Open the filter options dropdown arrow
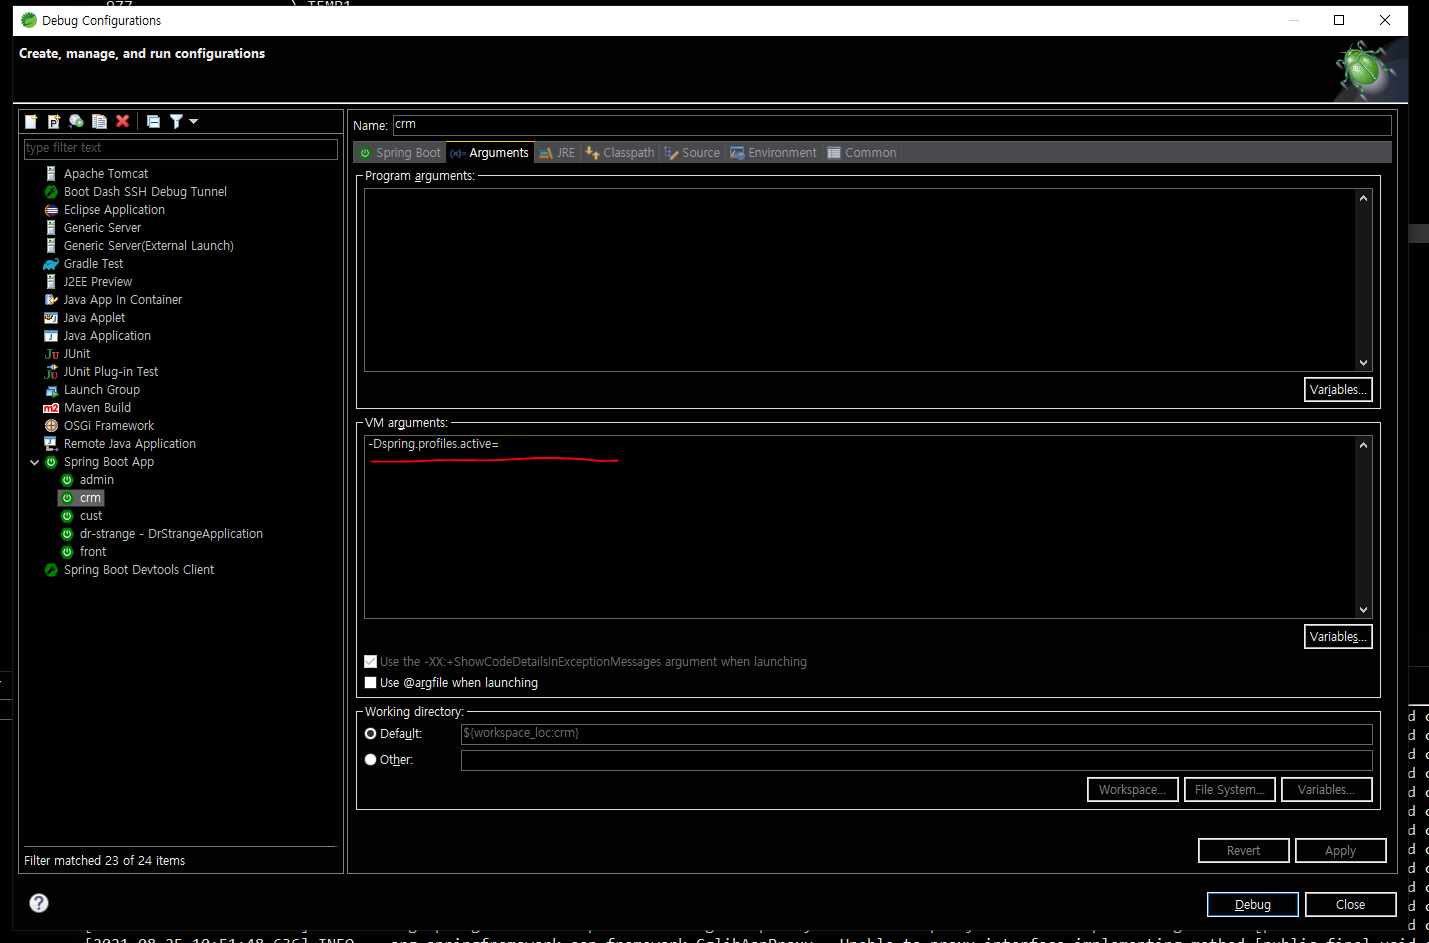The width and height of the screenshot is (1429, 943). click(x=194, y=121)
